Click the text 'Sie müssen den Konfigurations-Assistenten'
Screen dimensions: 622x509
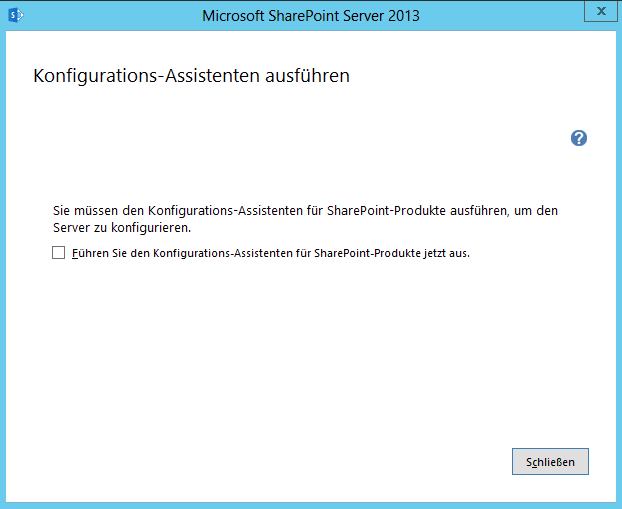[x=178, y=210]
